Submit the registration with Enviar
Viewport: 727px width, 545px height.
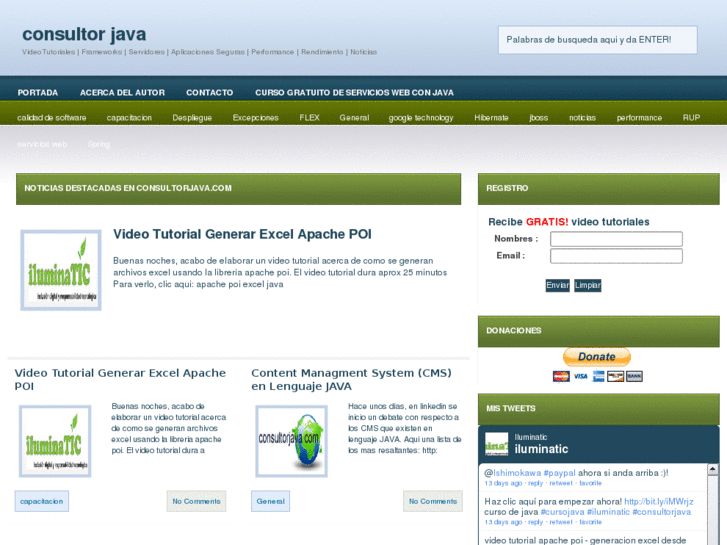[x=557, y=285]
